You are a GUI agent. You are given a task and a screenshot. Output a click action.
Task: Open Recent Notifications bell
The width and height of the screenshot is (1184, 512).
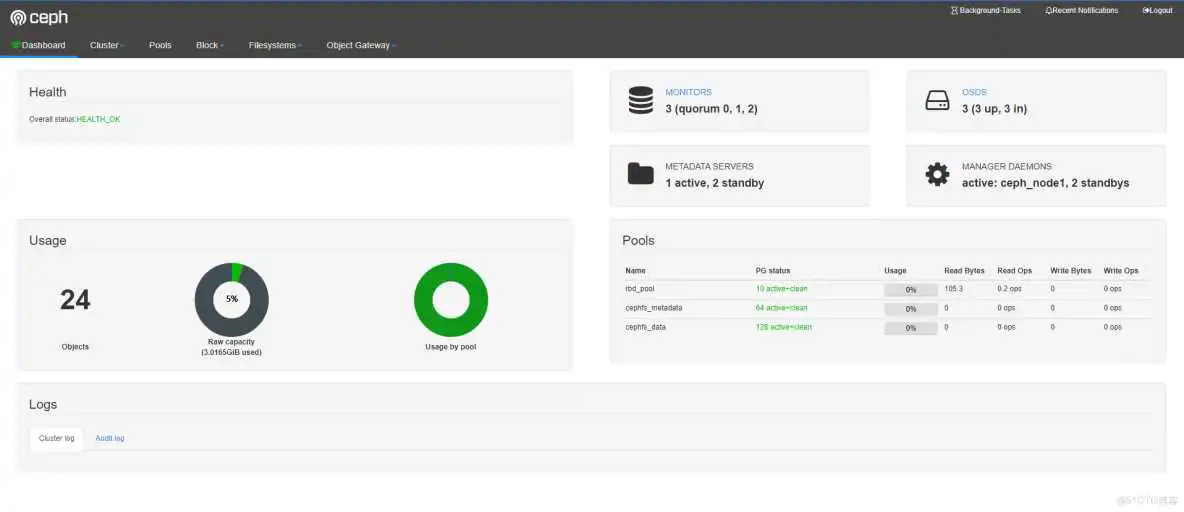click(x=1081, y=10)
